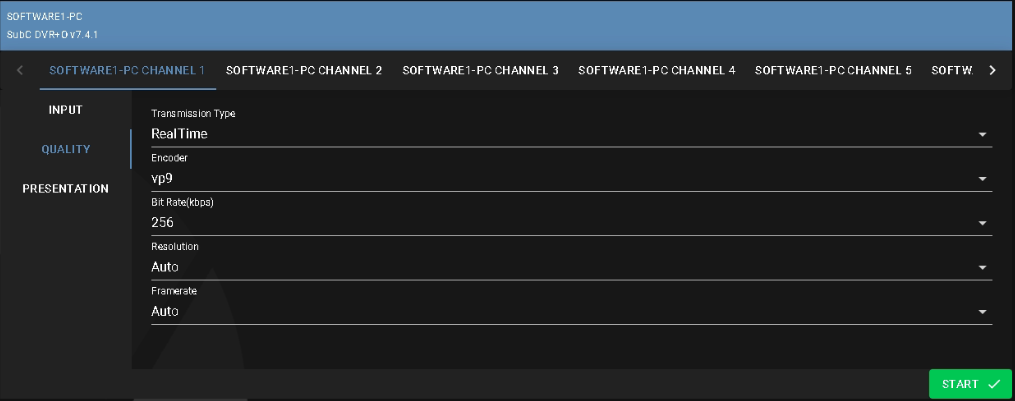Open the PRESENTATION settings section

tap(66, 188)
